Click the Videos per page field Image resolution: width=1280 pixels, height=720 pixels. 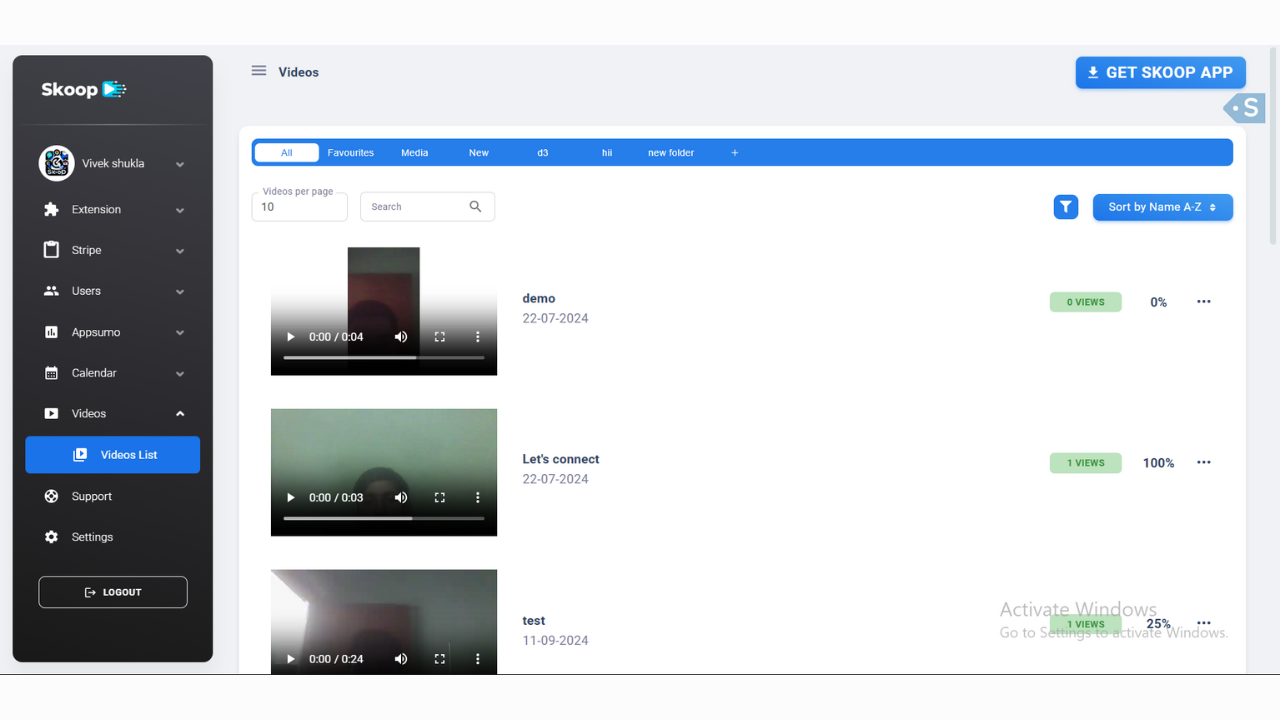[x=300, y=207]
